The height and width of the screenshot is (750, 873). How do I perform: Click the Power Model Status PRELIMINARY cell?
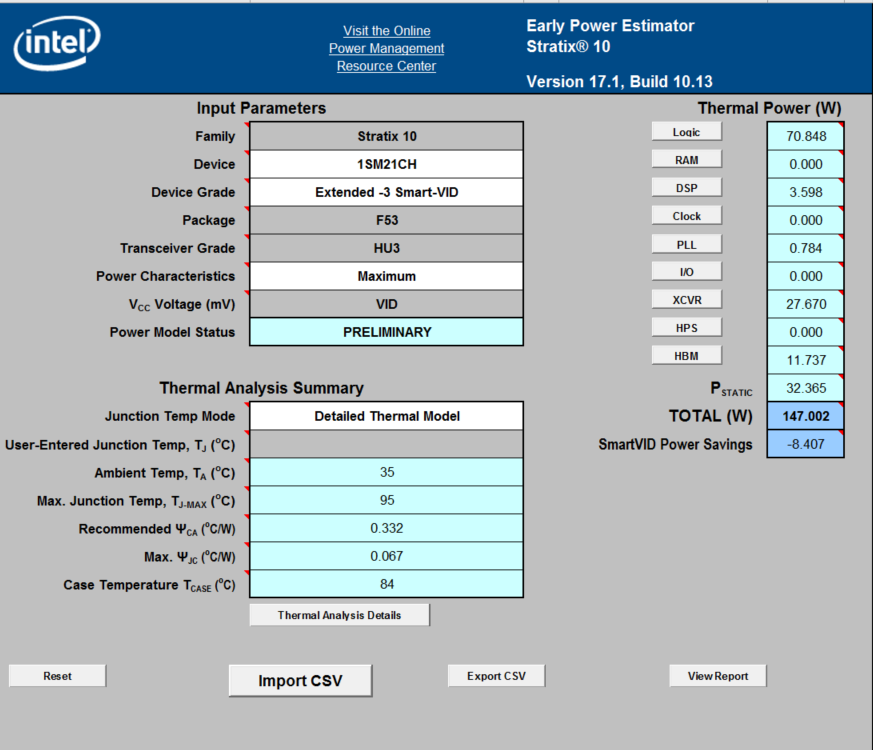(x=386, y=332)
